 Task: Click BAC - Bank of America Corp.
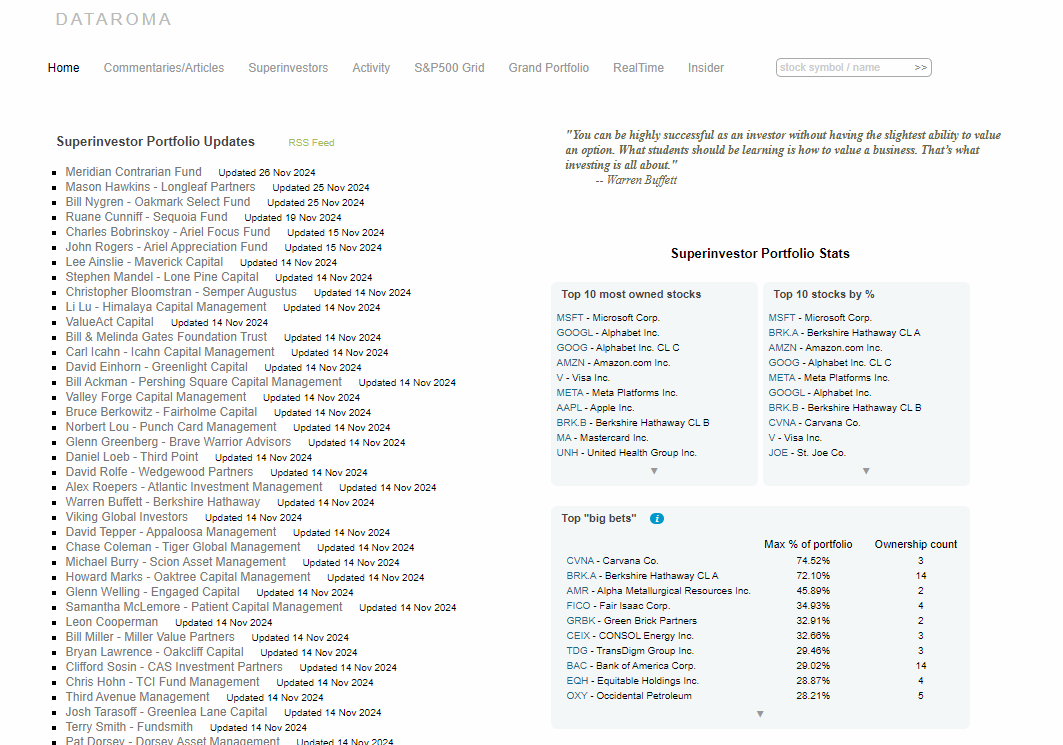630,666
